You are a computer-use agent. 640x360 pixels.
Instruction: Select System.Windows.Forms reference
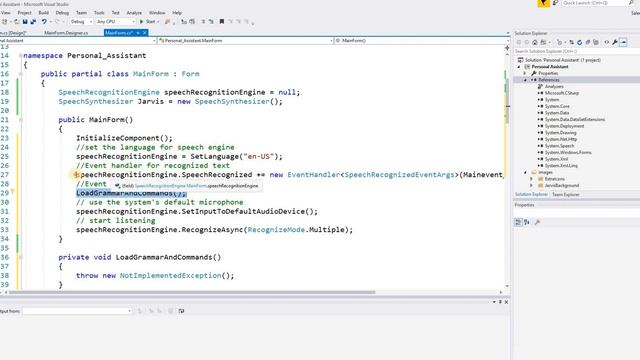pos(568,152)
